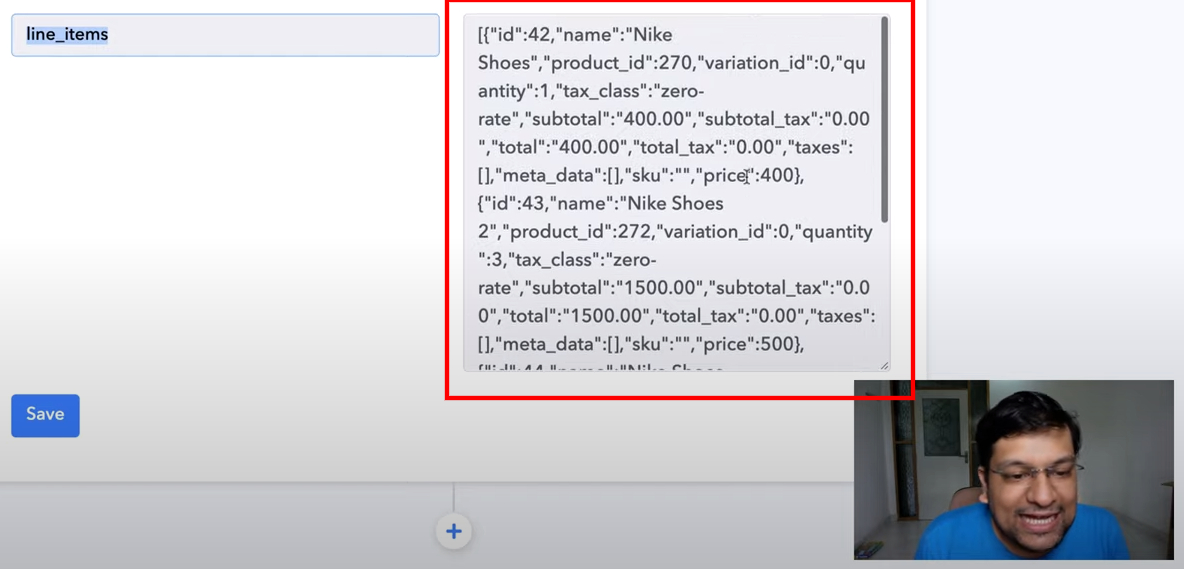The image size is (1184, 569).
Task: Click the resize handle of JSON text area
Action: click(x=883, y=365)
